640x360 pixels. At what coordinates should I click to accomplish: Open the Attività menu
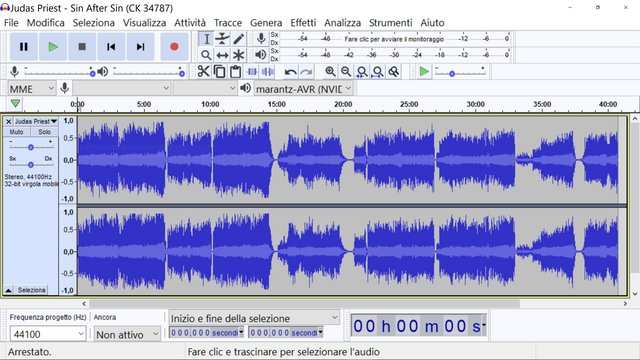tap(190, 23)
